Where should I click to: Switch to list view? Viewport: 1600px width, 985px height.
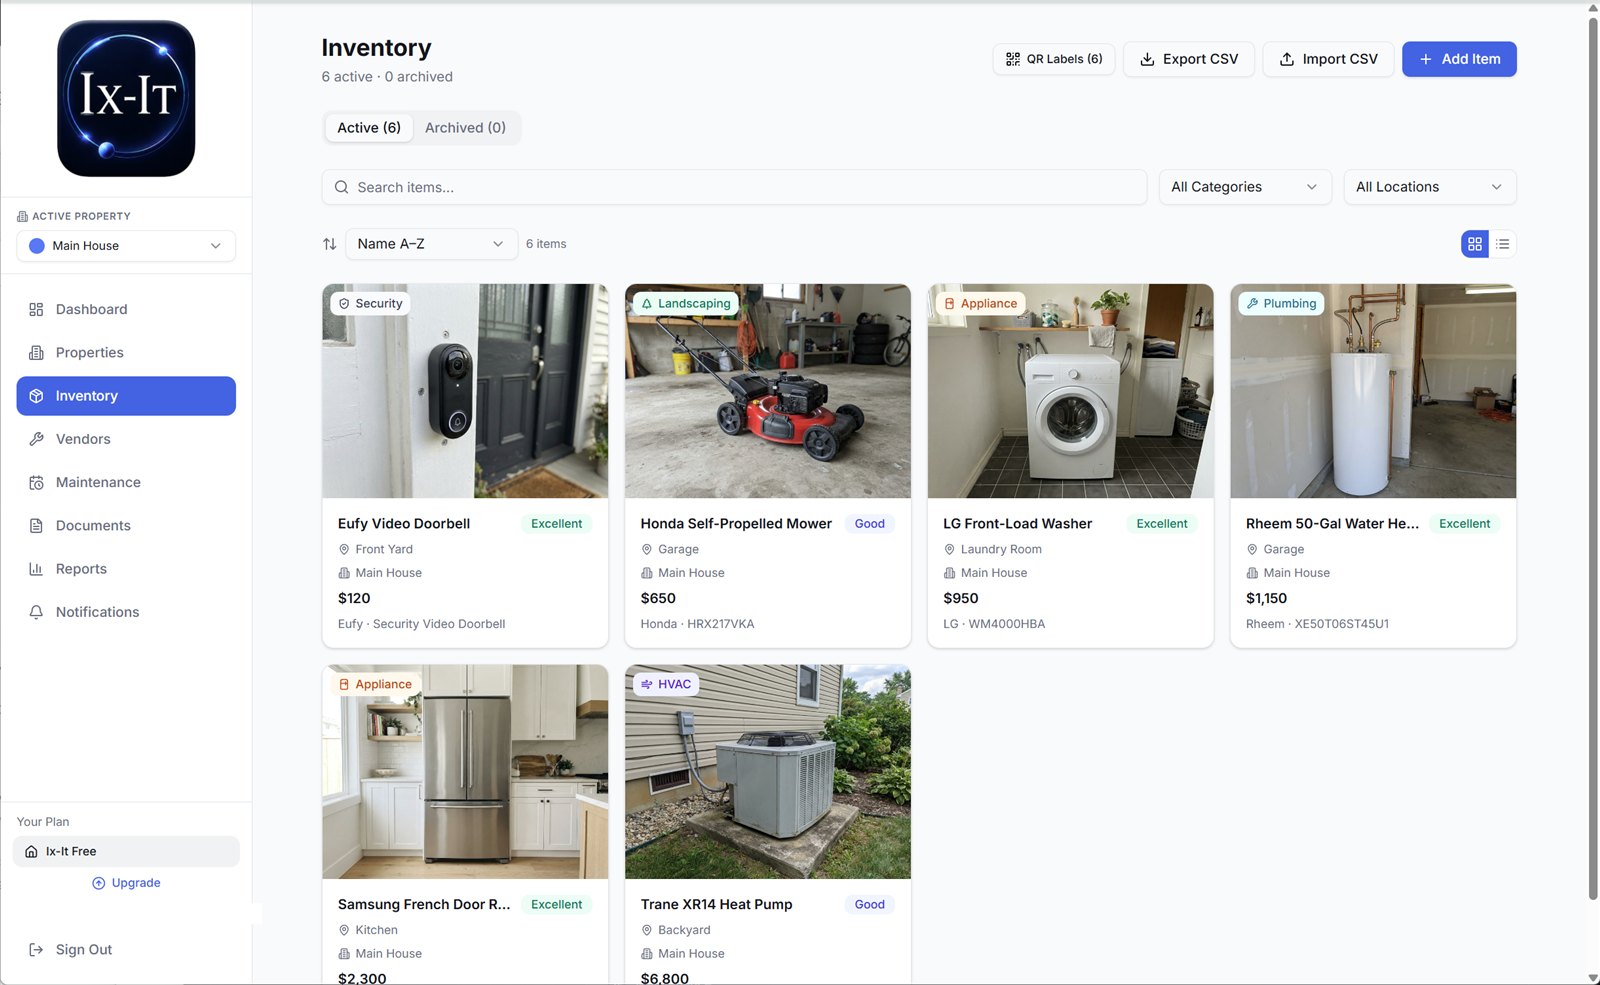point(1503,244)
